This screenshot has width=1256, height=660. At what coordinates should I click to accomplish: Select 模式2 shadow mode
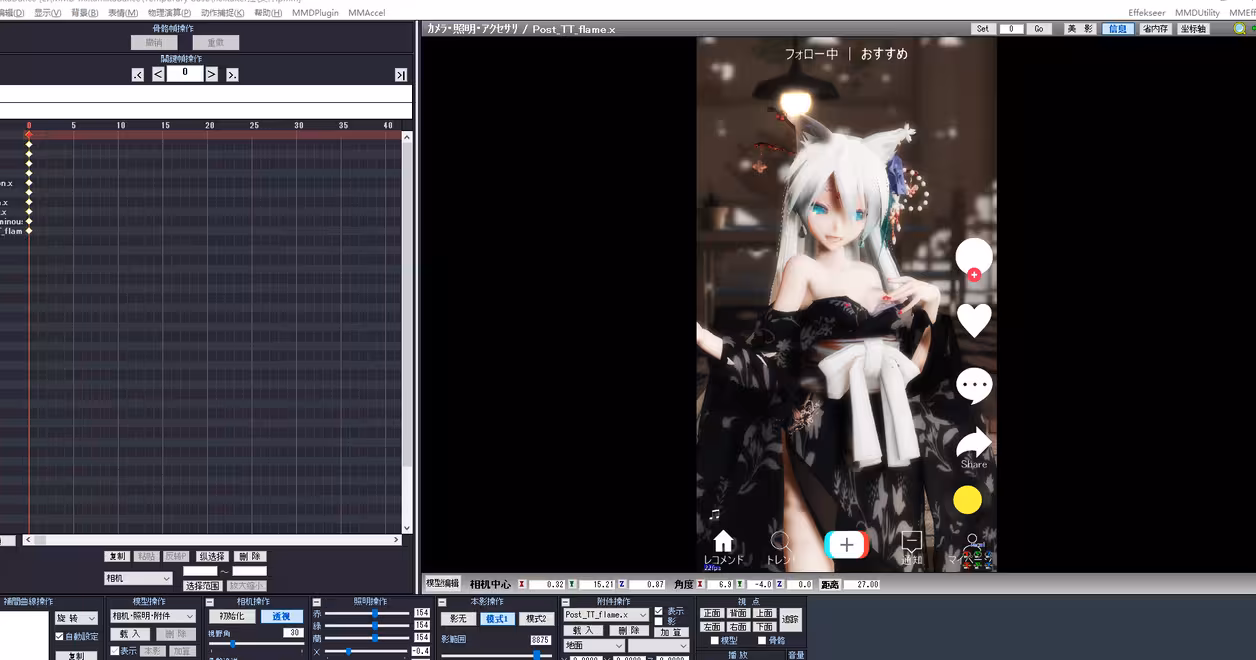pyautogui.click(x=536, y=619)
